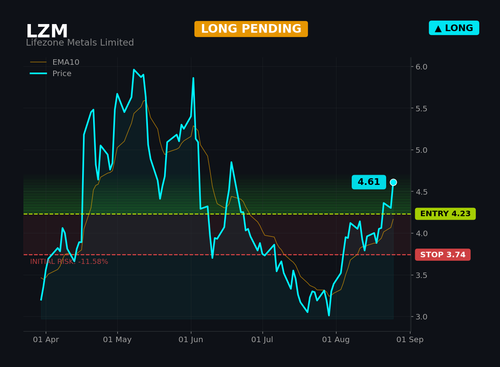This screenshot has height=367, width=500.
Task: Click the 3.5 price axis label
Action: click(421, 275)
